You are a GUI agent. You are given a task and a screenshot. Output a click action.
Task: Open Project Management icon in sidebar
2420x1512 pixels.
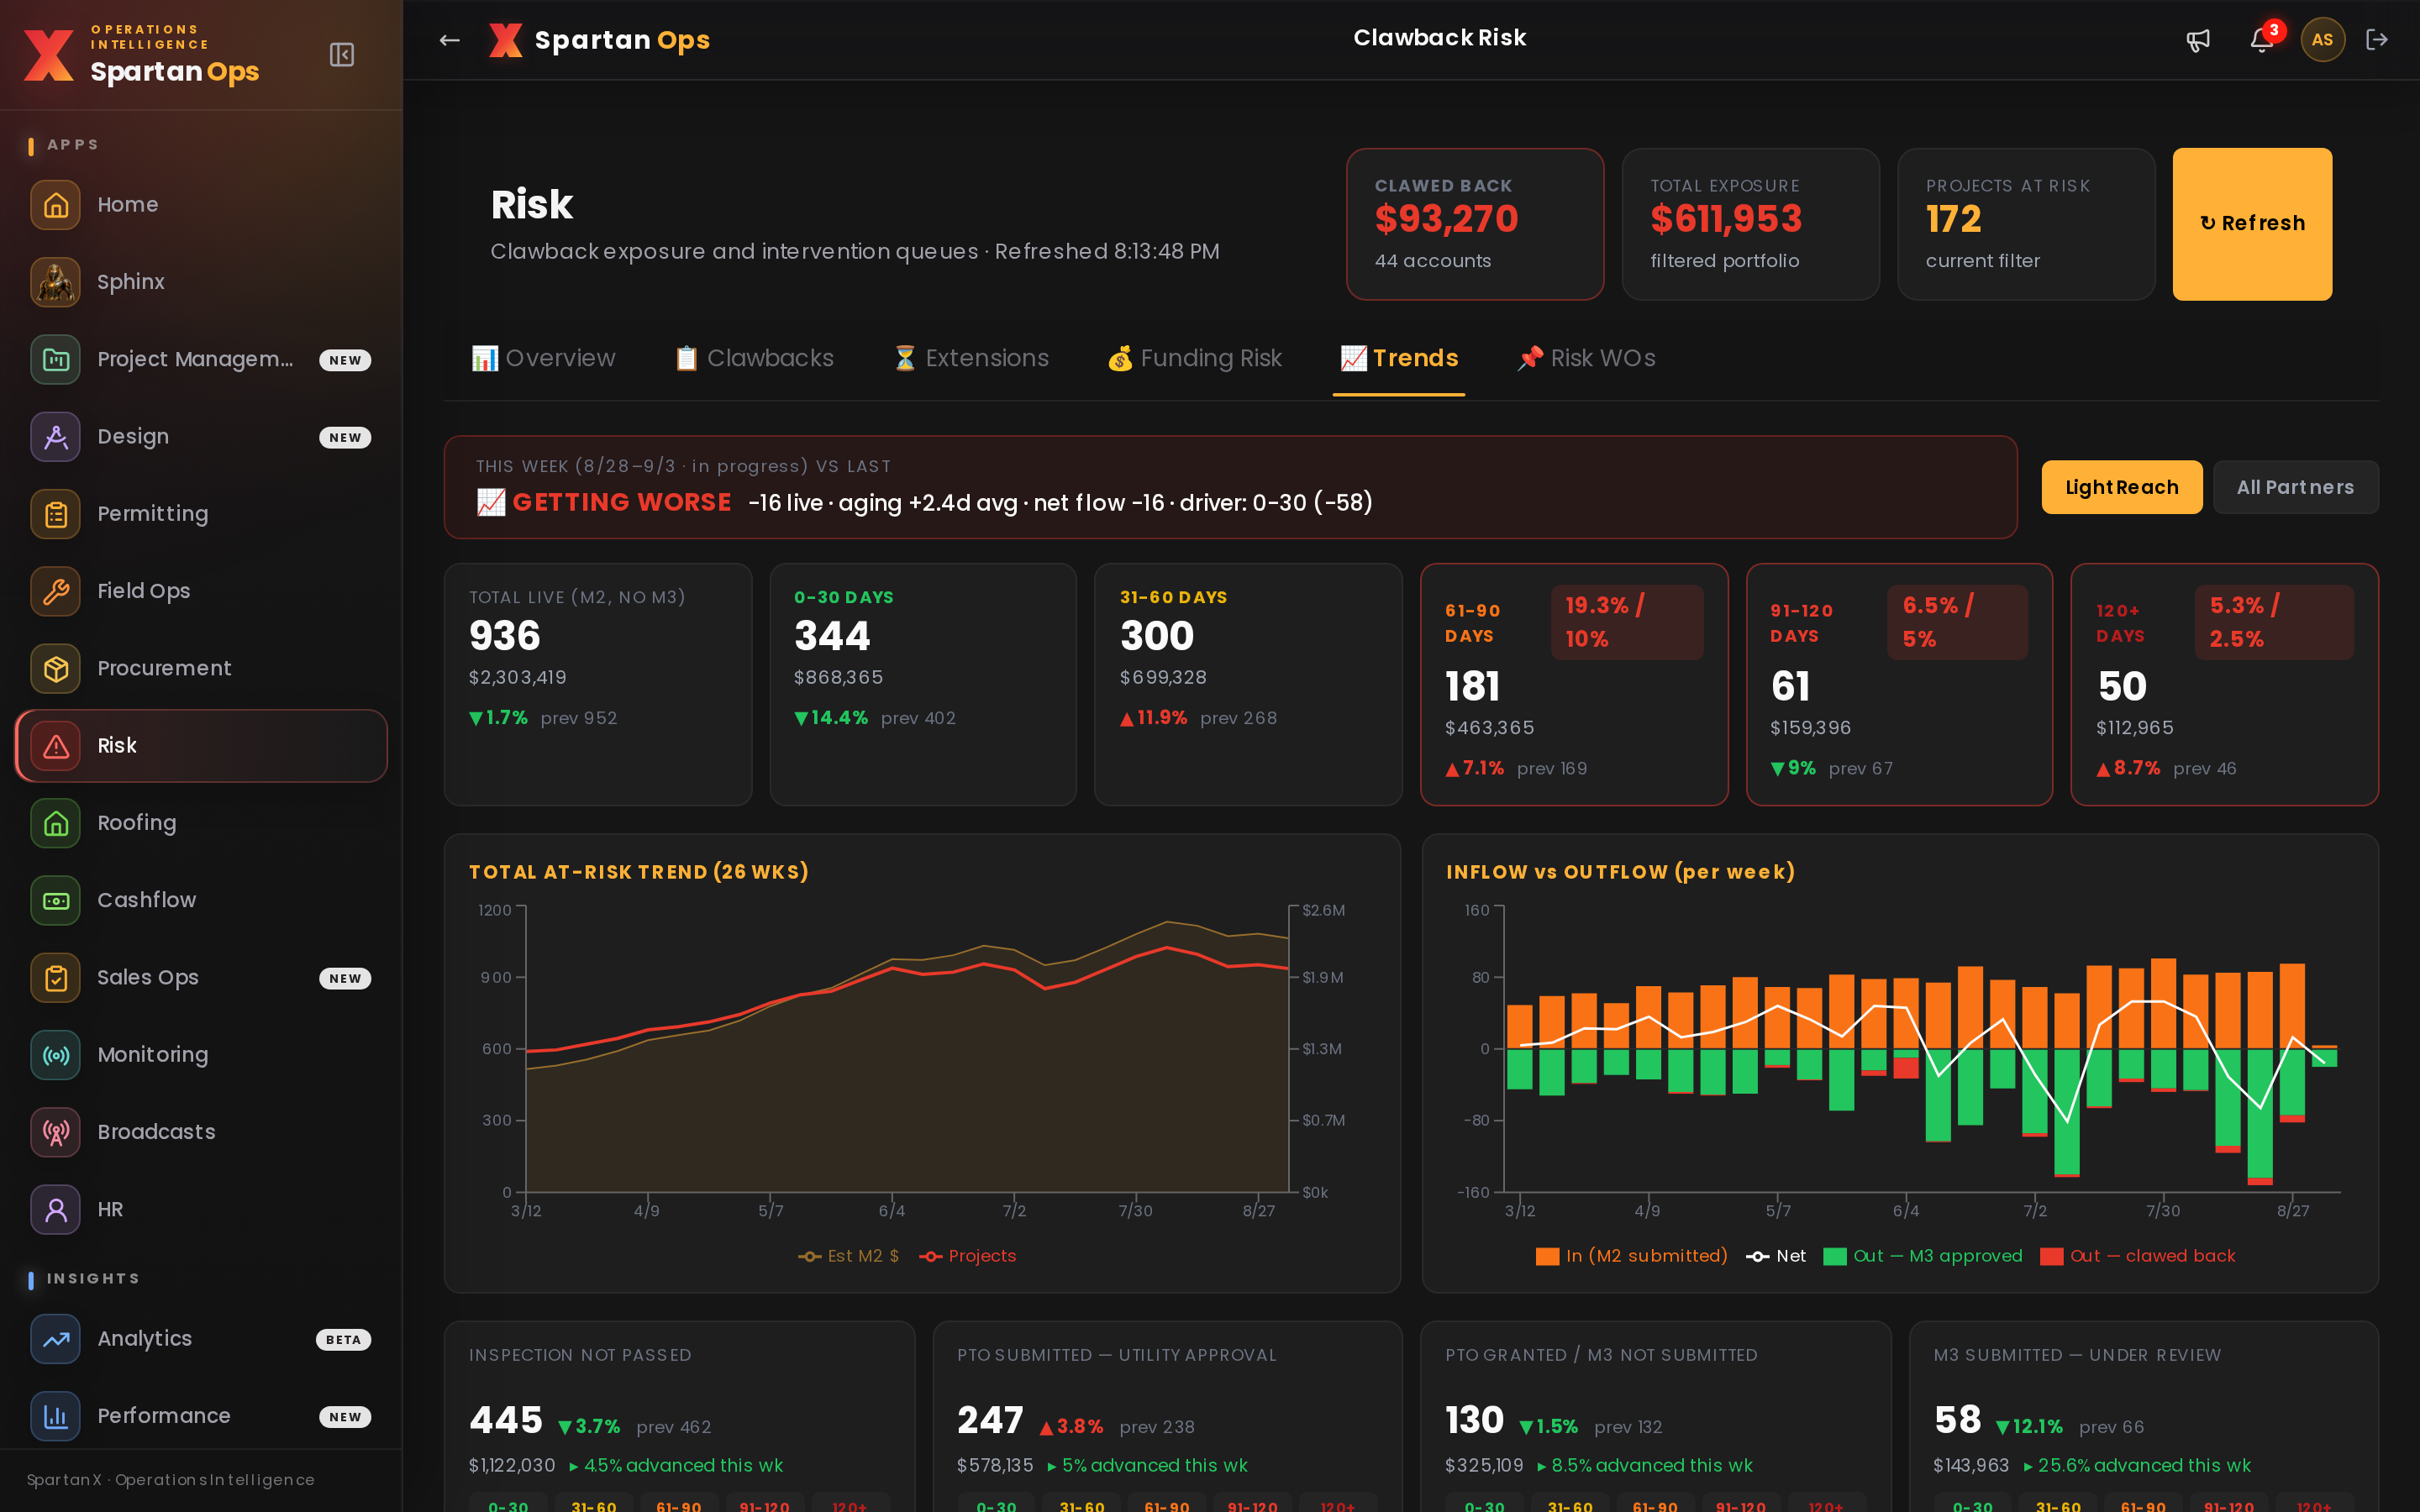(x=56, y=359)
